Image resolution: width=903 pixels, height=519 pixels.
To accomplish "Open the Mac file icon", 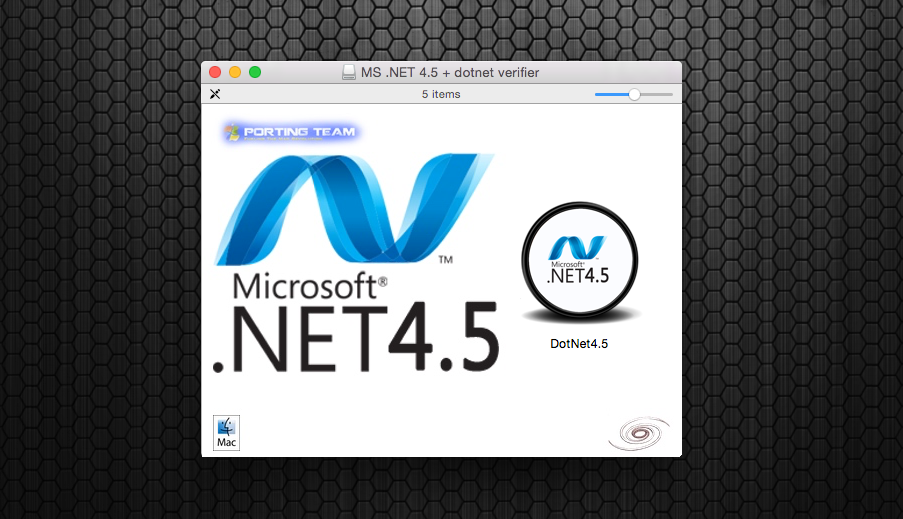I will 226,433.
